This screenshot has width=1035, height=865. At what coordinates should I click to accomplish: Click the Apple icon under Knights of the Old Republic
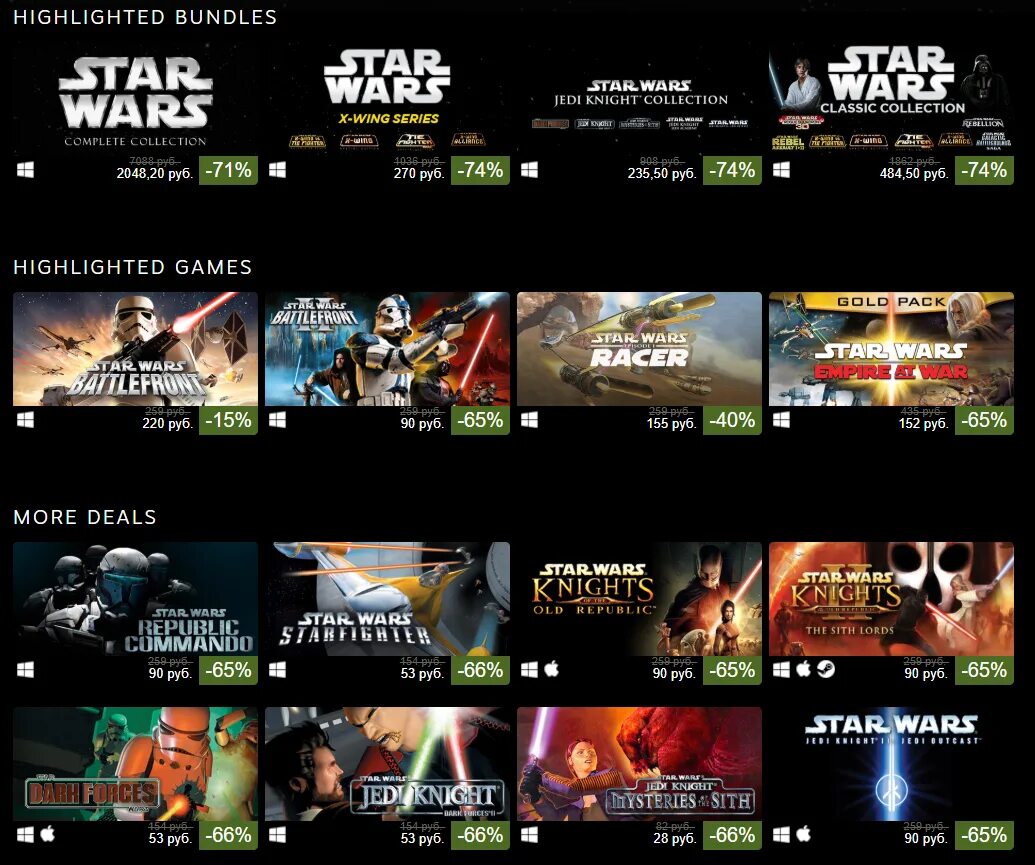click(x=552, y=670)
